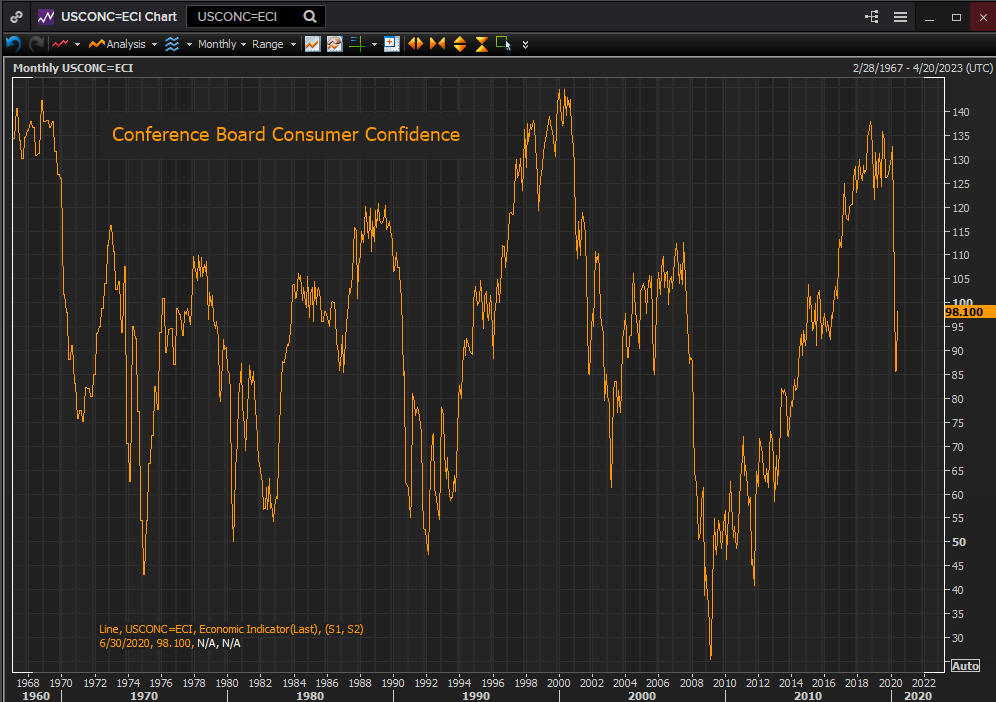This screenshot has width=996, height=702.
Task: Click the USCONC=ECI symbol input field
Action: click(245, 17)
